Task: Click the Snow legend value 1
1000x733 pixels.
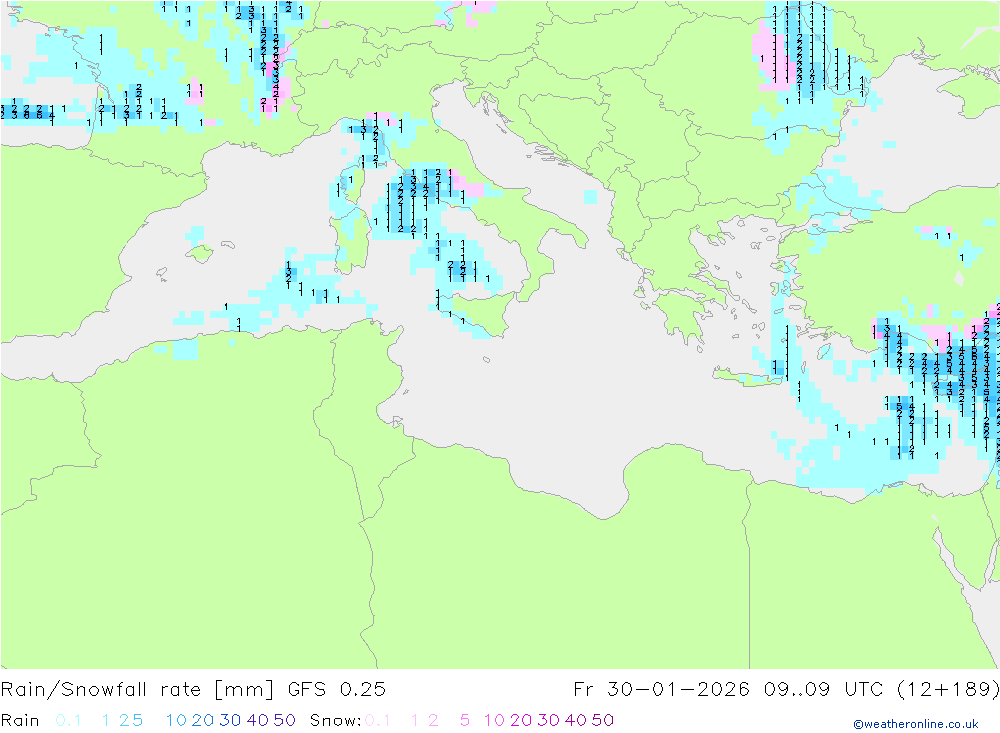Action: point(415,720)
